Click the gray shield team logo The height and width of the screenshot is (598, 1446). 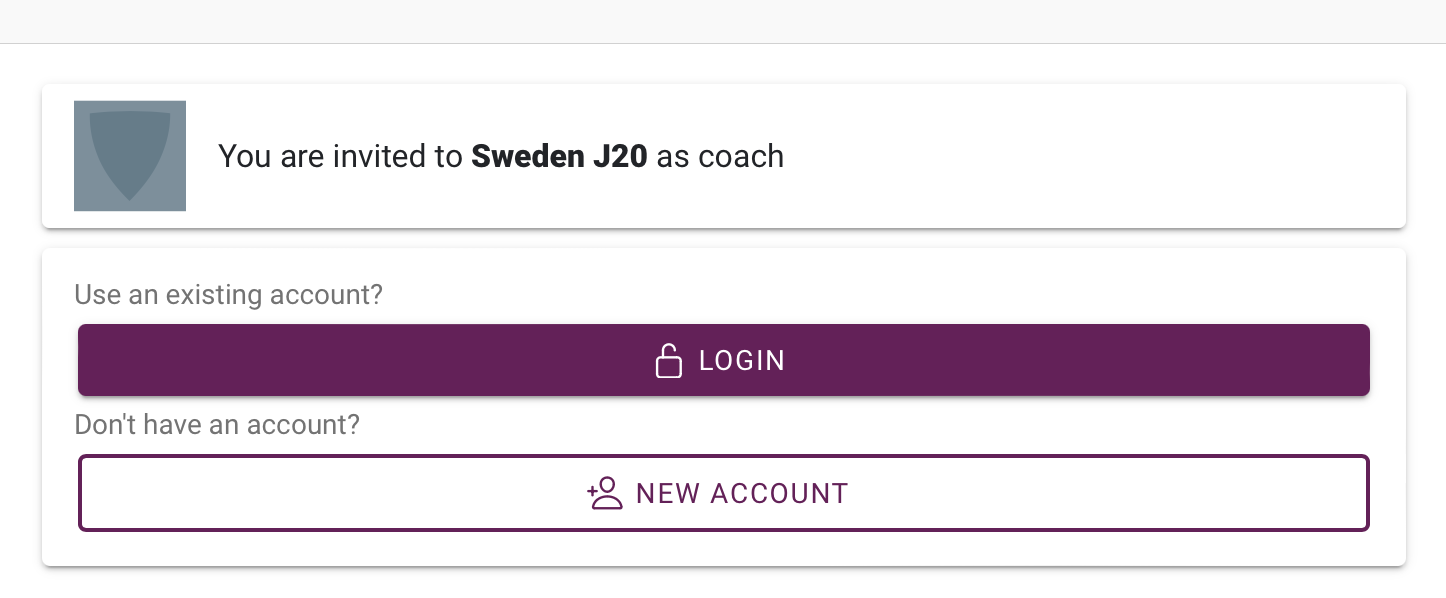130,156
